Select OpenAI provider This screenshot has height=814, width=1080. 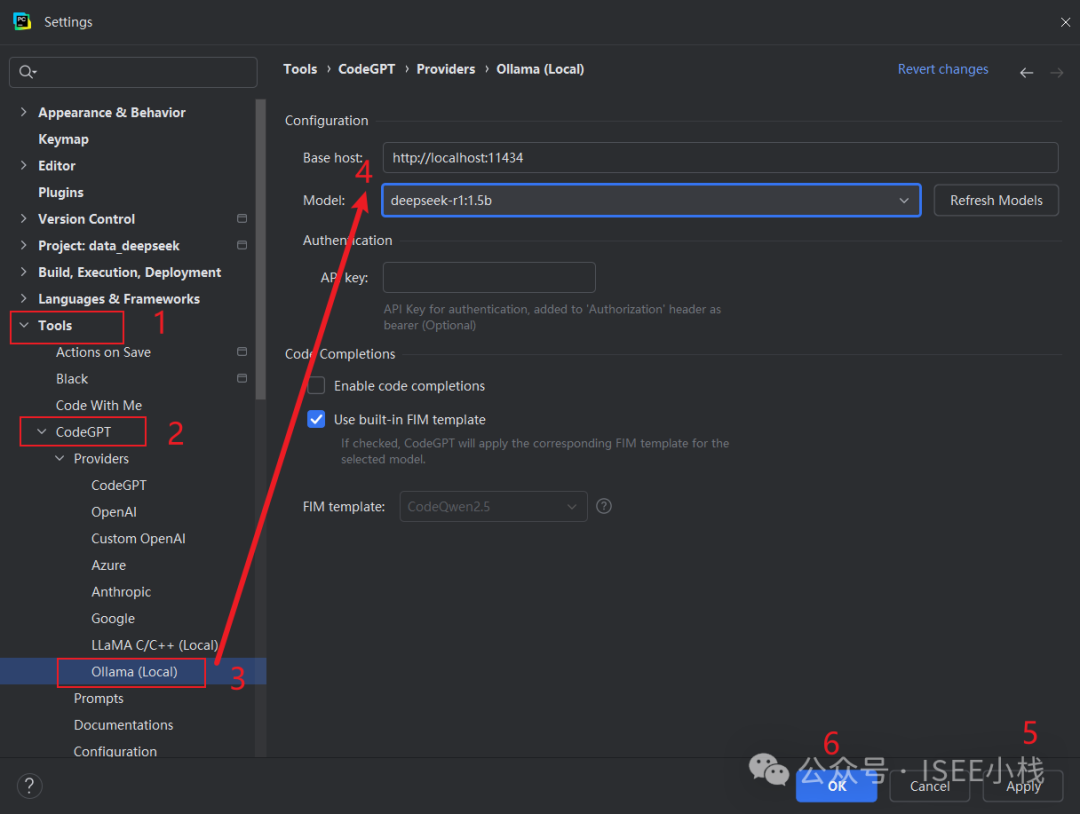(x=114, y=512)
